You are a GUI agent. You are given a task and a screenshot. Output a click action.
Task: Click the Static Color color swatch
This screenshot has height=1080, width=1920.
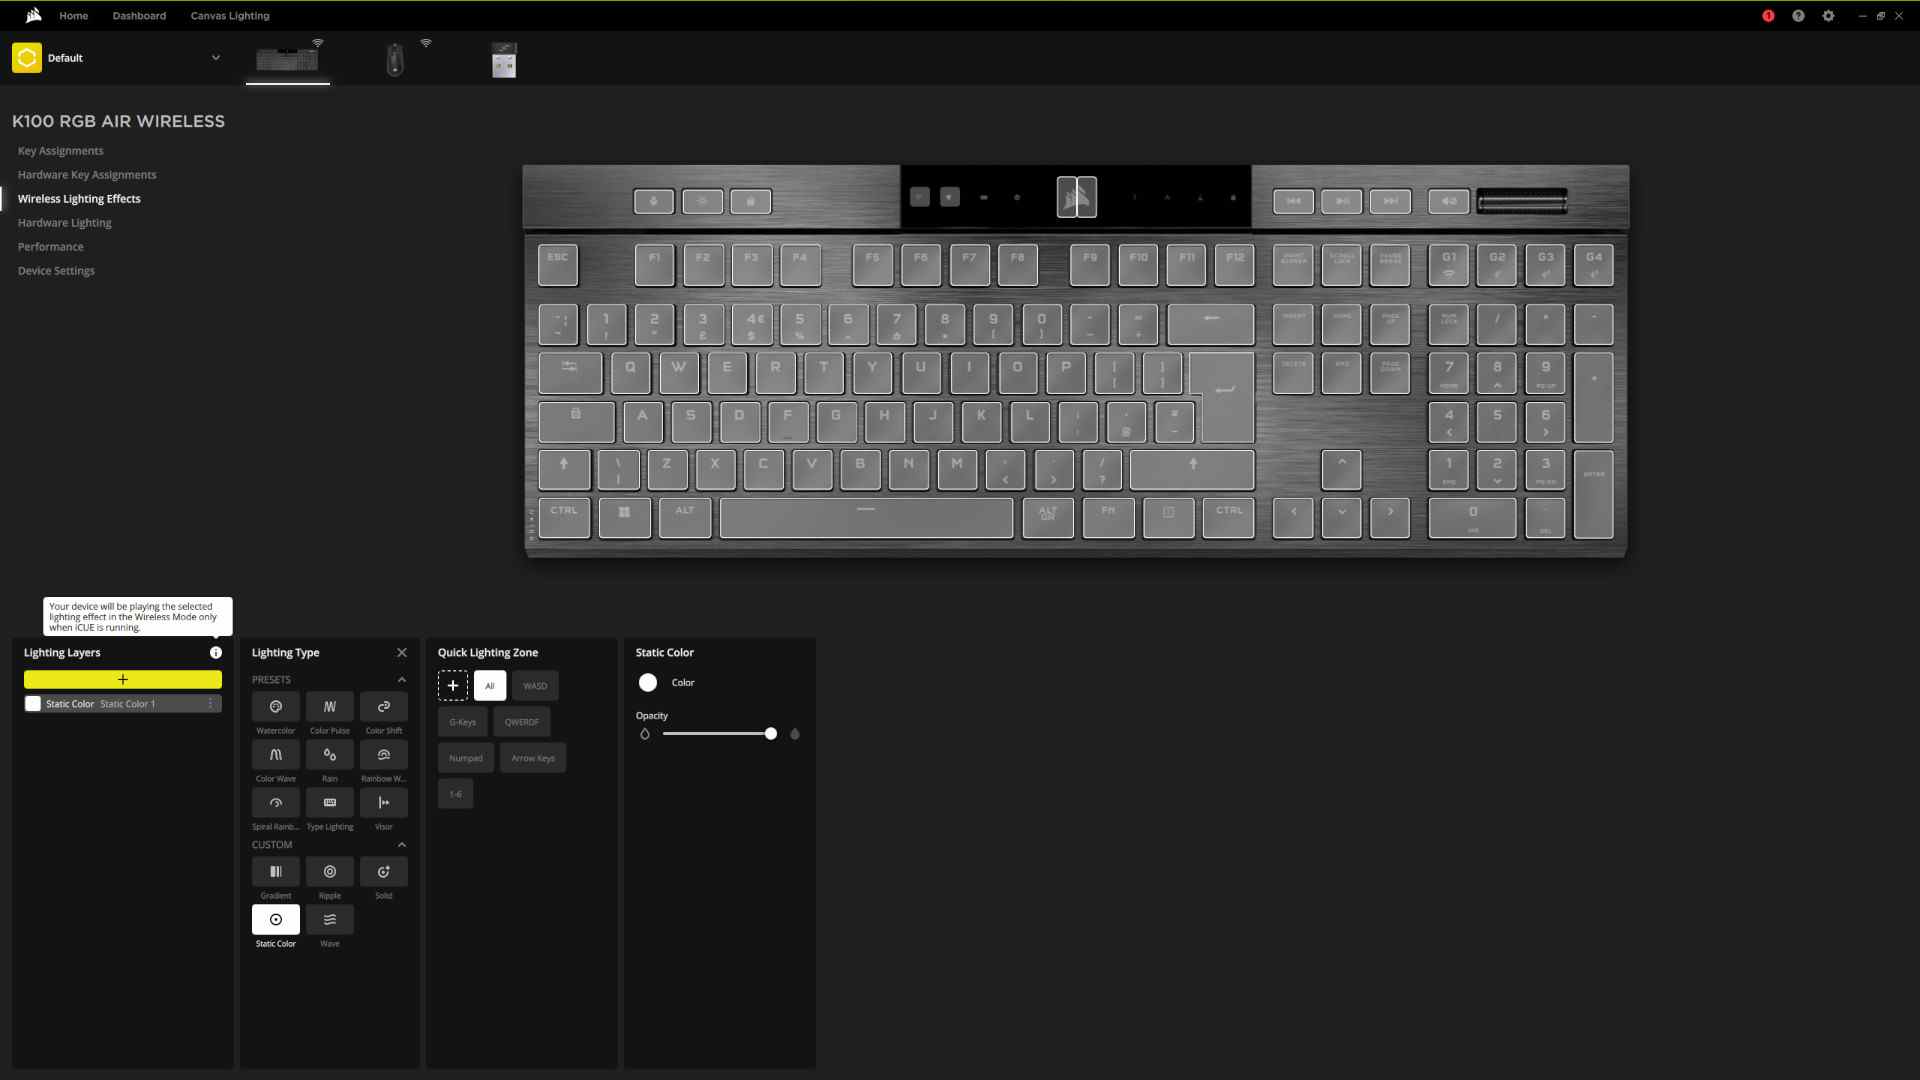click(649, 682)
